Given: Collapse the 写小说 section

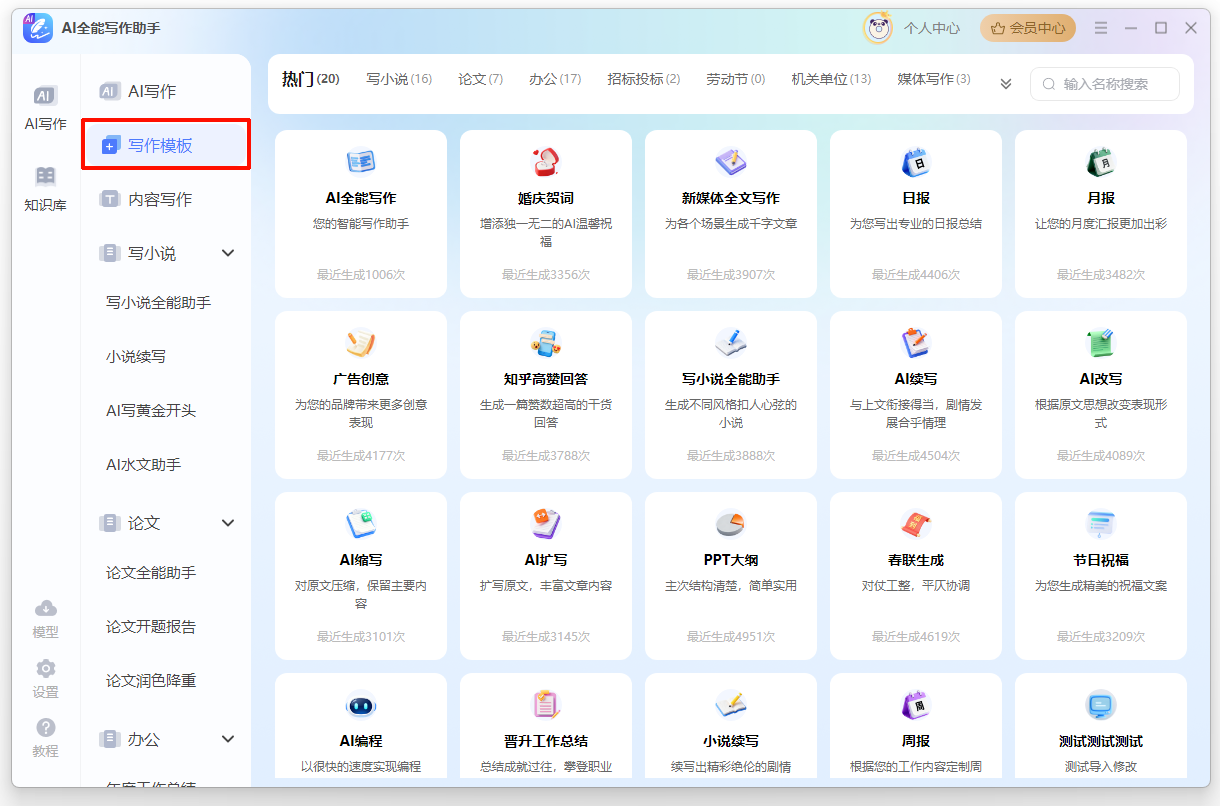Looking at the screenshot, I should 228,253.
